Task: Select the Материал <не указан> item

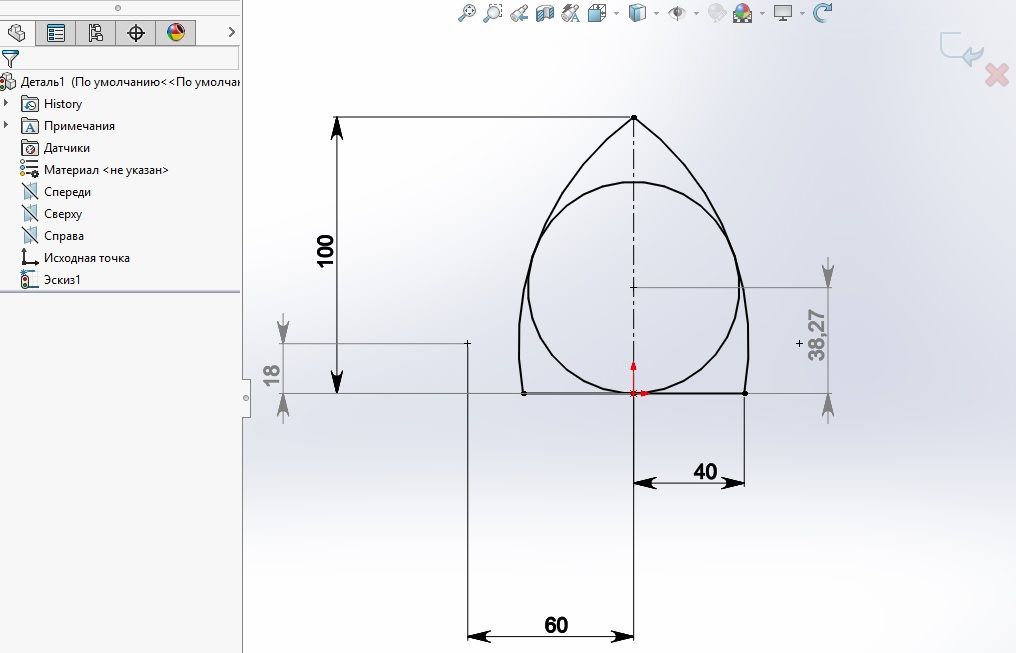Action: pyautogui.click(x=106, y=170)
